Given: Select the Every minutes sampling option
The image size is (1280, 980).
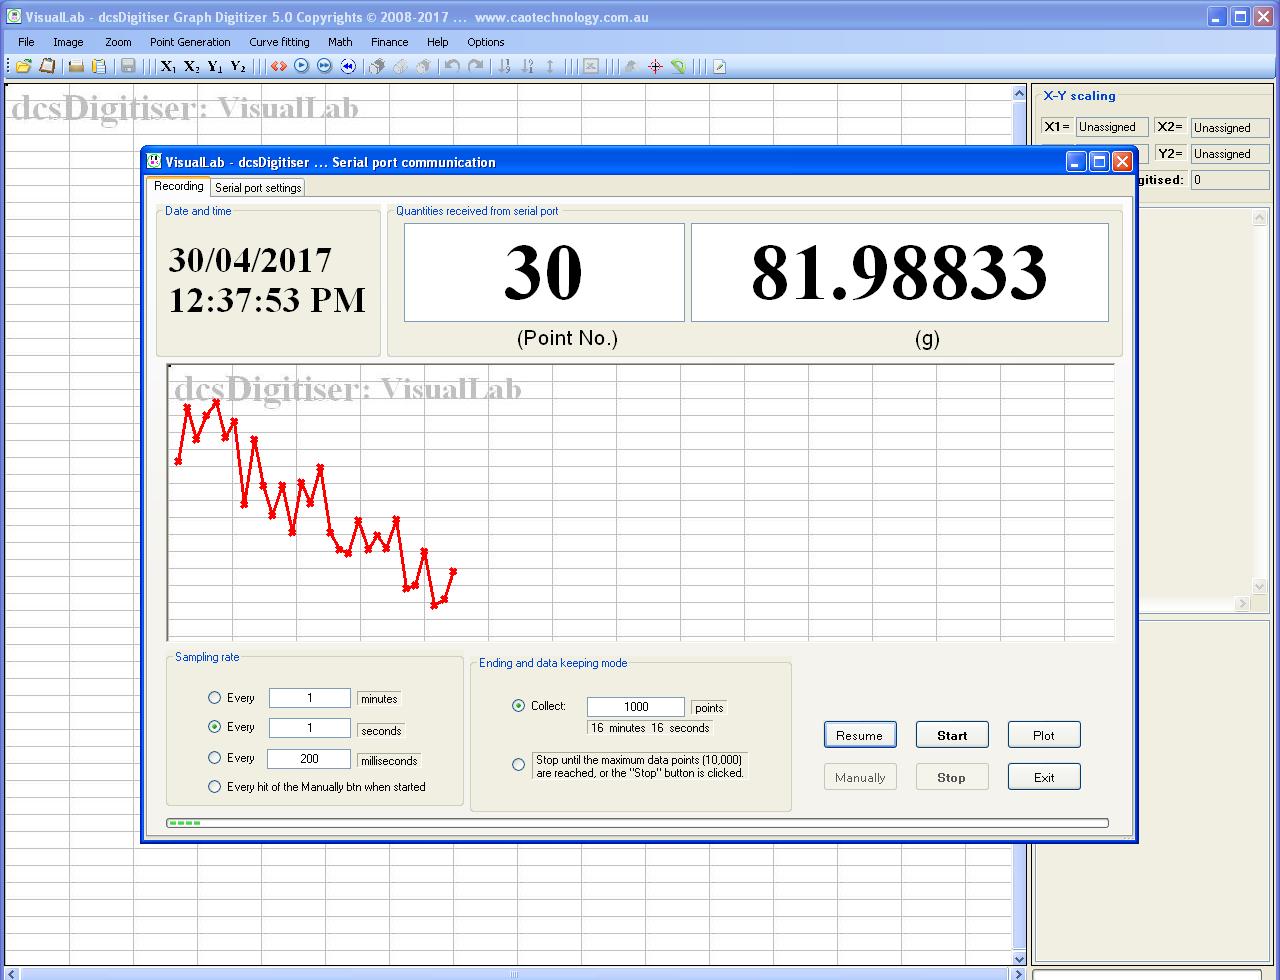Looking at the screenshot, I should point(214,698).
